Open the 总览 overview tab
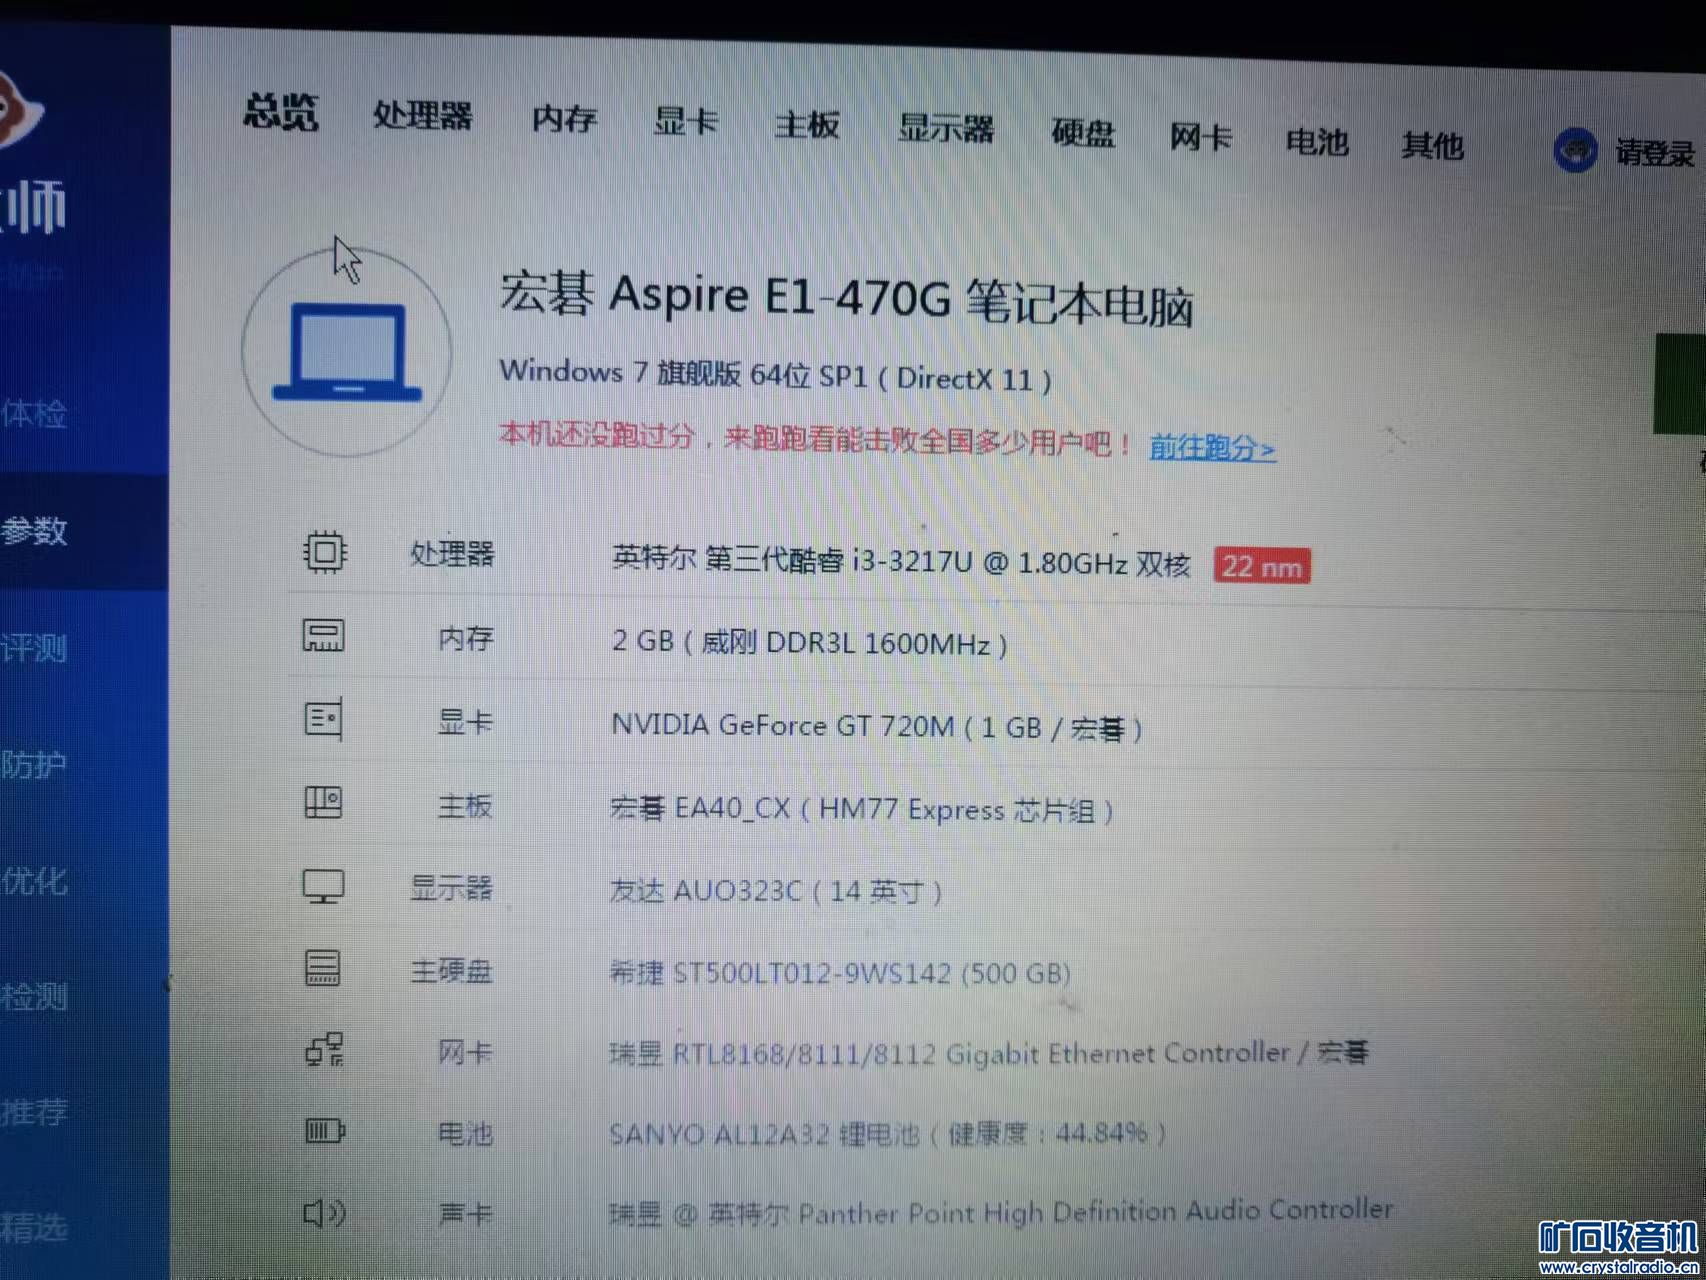 pos(281,112)
